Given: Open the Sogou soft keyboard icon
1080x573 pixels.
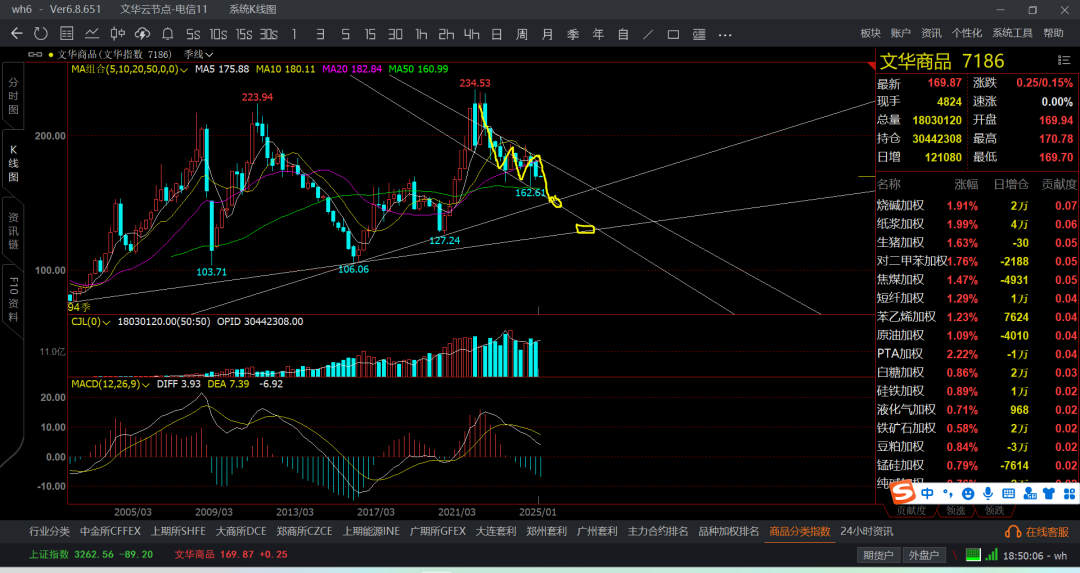Looking at the screenshot, I should point(1008,494).
